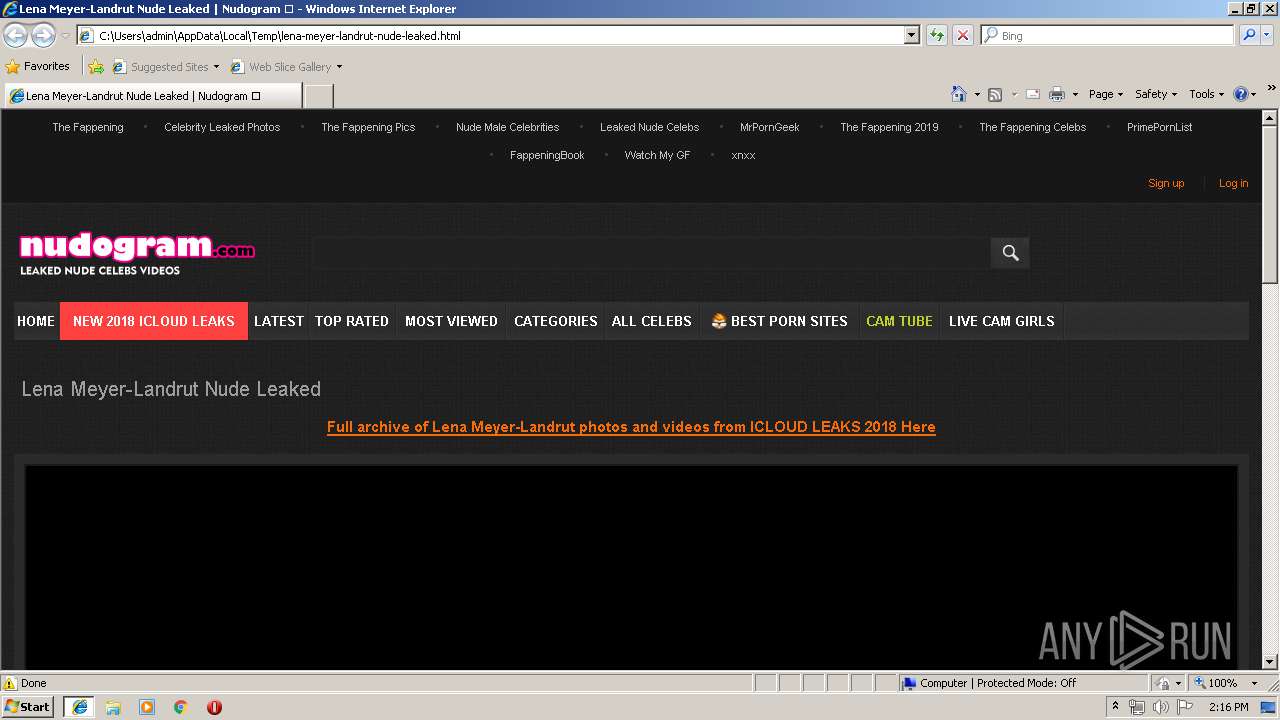
Task: Click the website search magnifier button
Action: 1010,253
